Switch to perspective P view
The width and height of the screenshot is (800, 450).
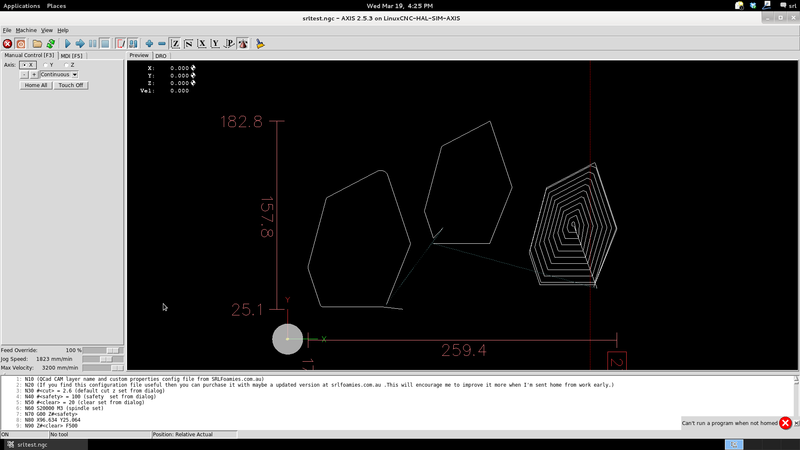[x=229, y=44]
